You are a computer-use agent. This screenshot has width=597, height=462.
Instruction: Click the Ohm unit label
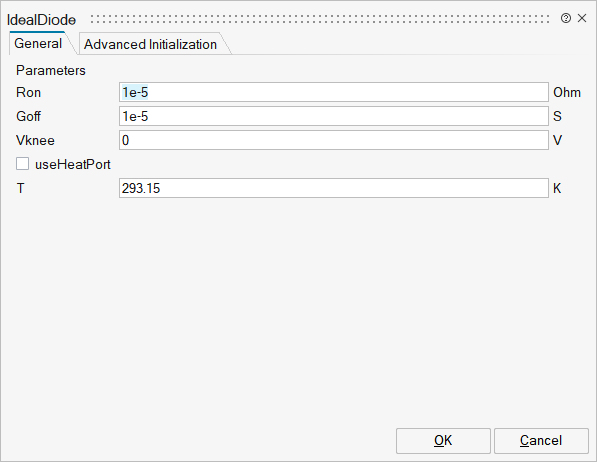click(x=567, y=93)
